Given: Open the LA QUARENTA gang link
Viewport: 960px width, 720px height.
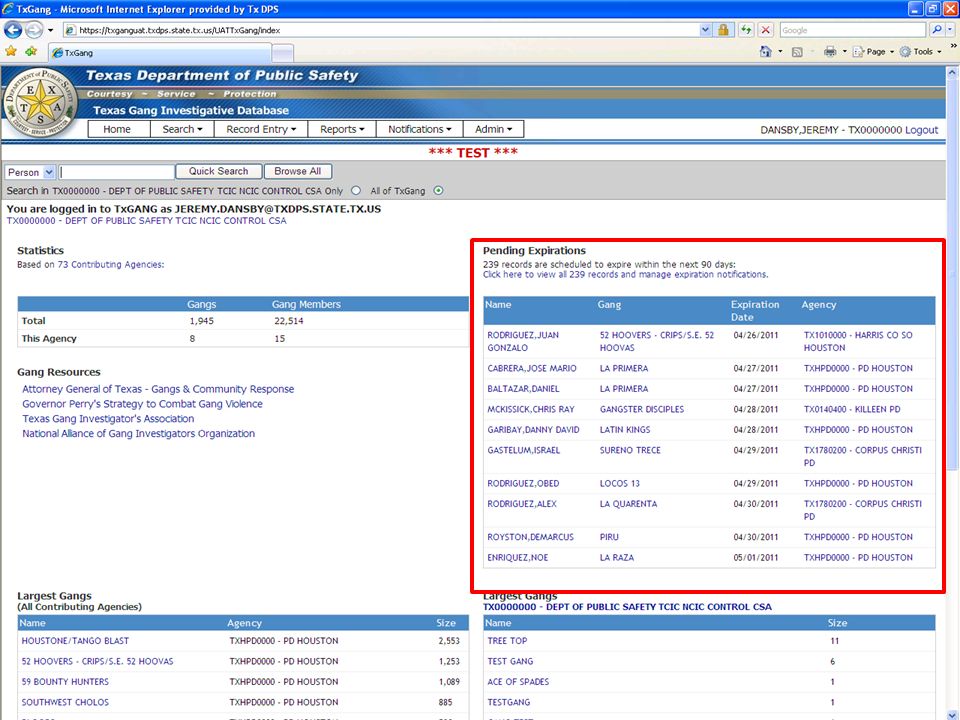Looking at the screenshot, I should pos(628,504).
